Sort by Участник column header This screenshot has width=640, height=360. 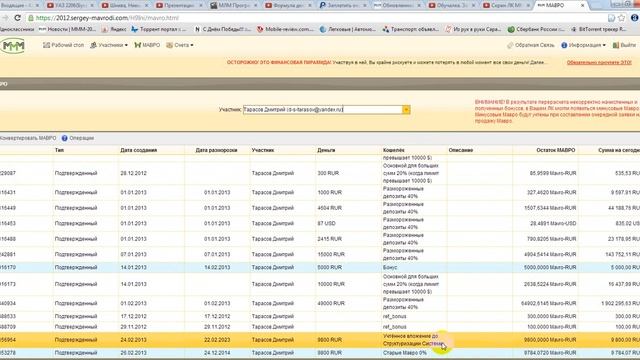(x=263, y=150)
